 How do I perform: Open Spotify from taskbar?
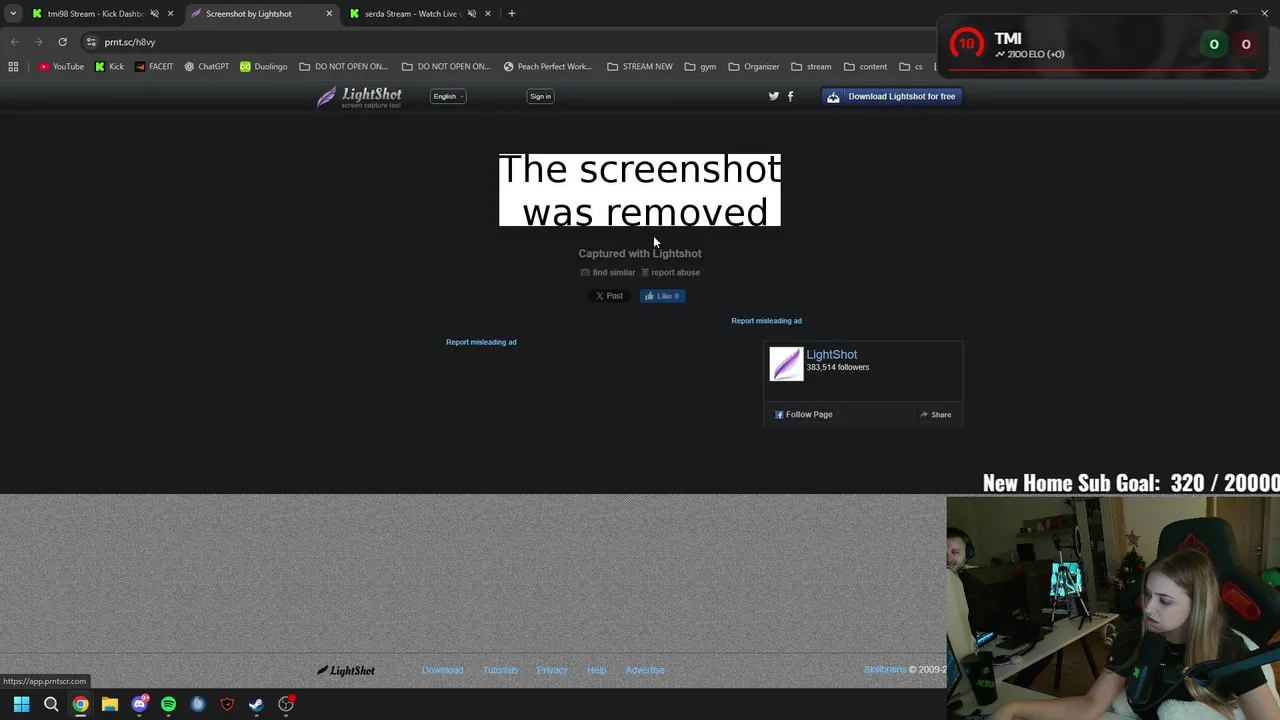(168, 704)
